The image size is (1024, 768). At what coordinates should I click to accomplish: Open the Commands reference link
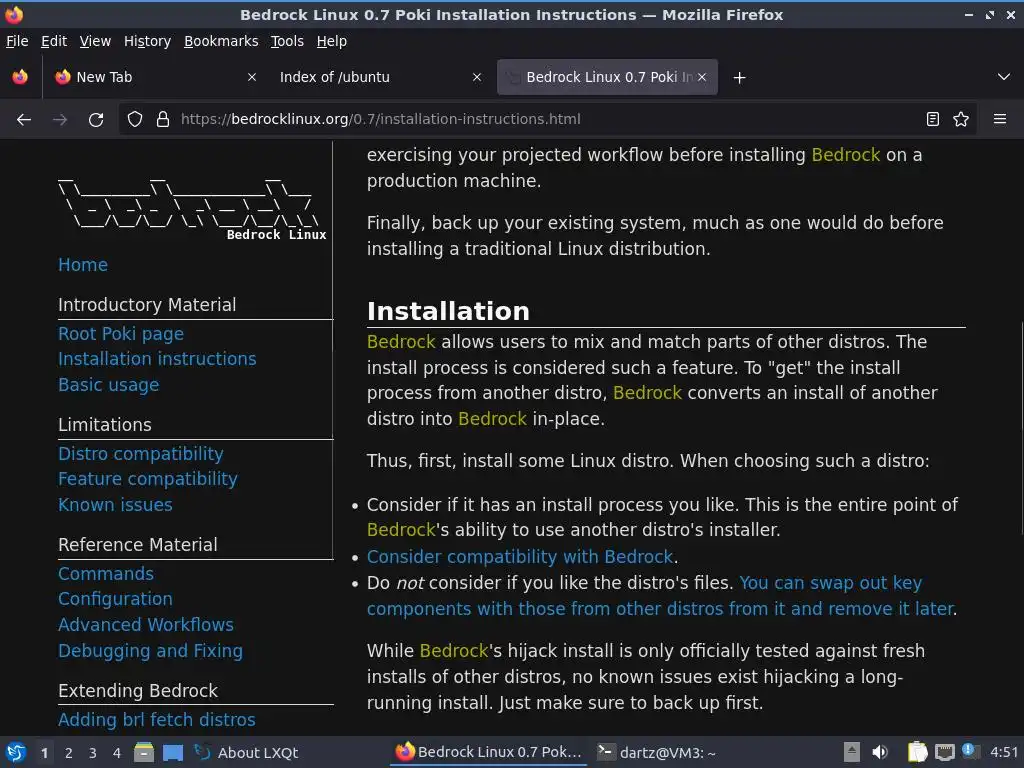point(106,574)
